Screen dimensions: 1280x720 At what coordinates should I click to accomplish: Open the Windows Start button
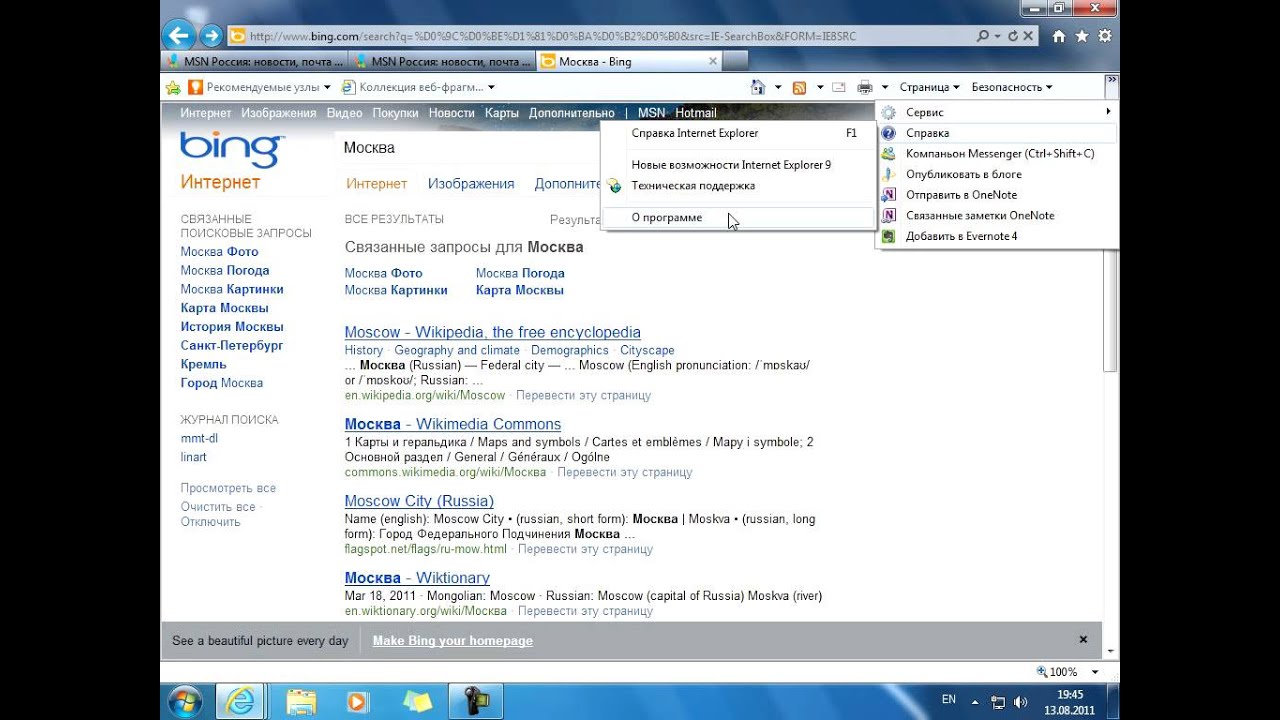click(x=185, y=701)
